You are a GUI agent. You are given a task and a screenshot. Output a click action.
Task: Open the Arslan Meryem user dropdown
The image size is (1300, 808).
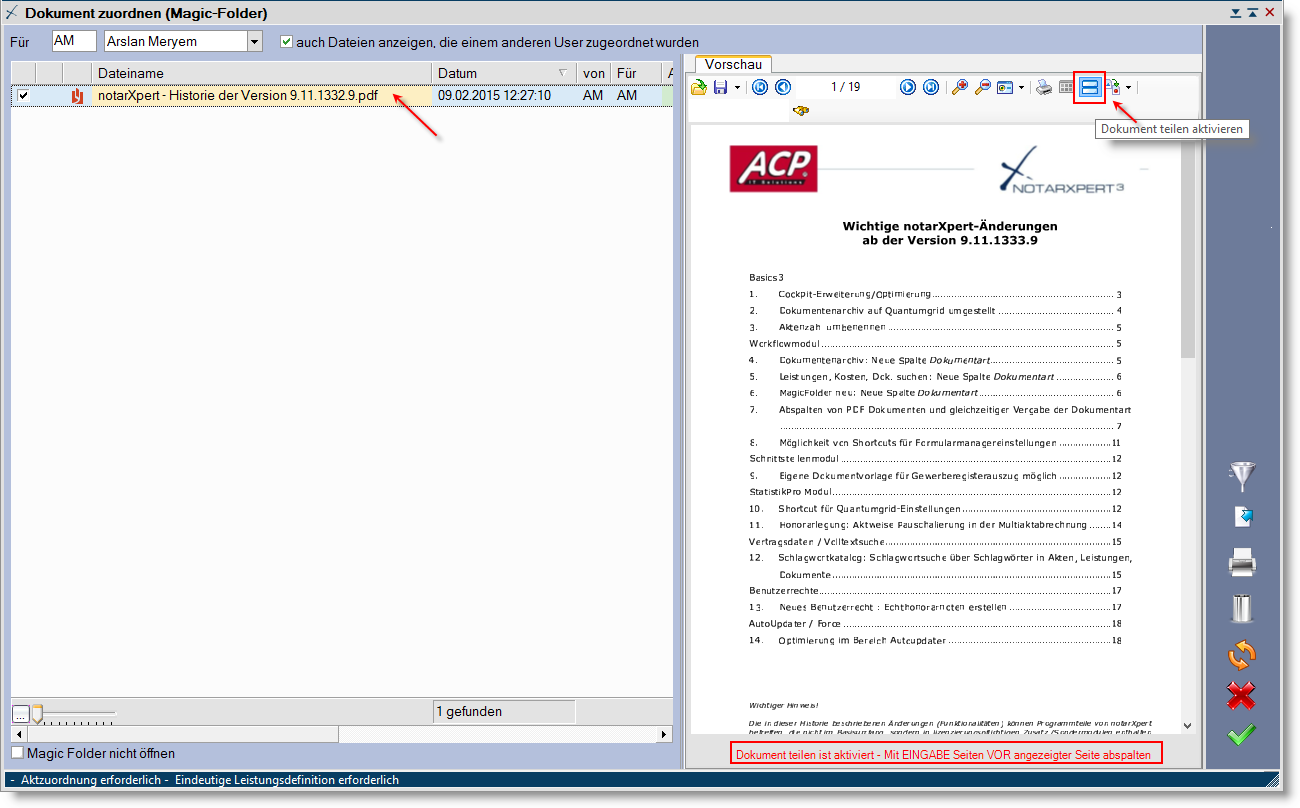pyautogui.click(x=254, y=42)
